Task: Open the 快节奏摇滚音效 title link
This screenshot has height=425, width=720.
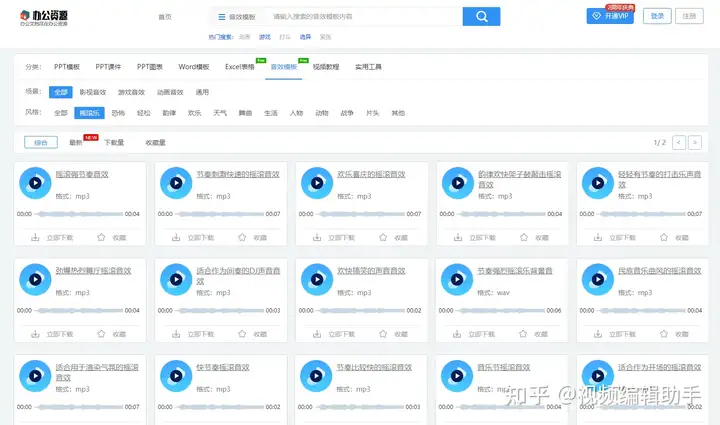Action: (x=223, y=368)
